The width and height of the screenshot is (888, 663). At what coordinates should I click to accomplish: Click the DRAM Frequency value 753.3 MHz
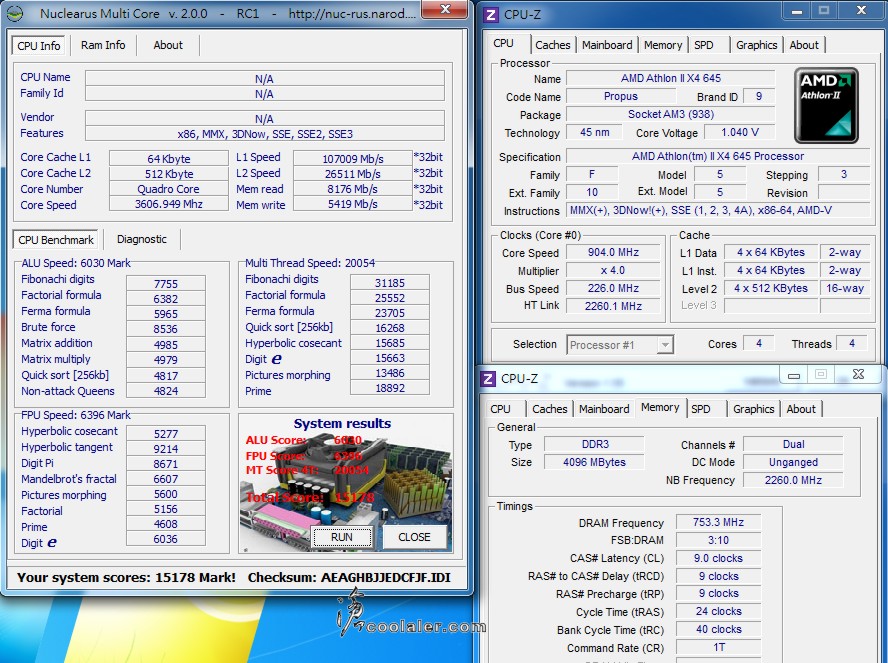click(x=718, y=522)
